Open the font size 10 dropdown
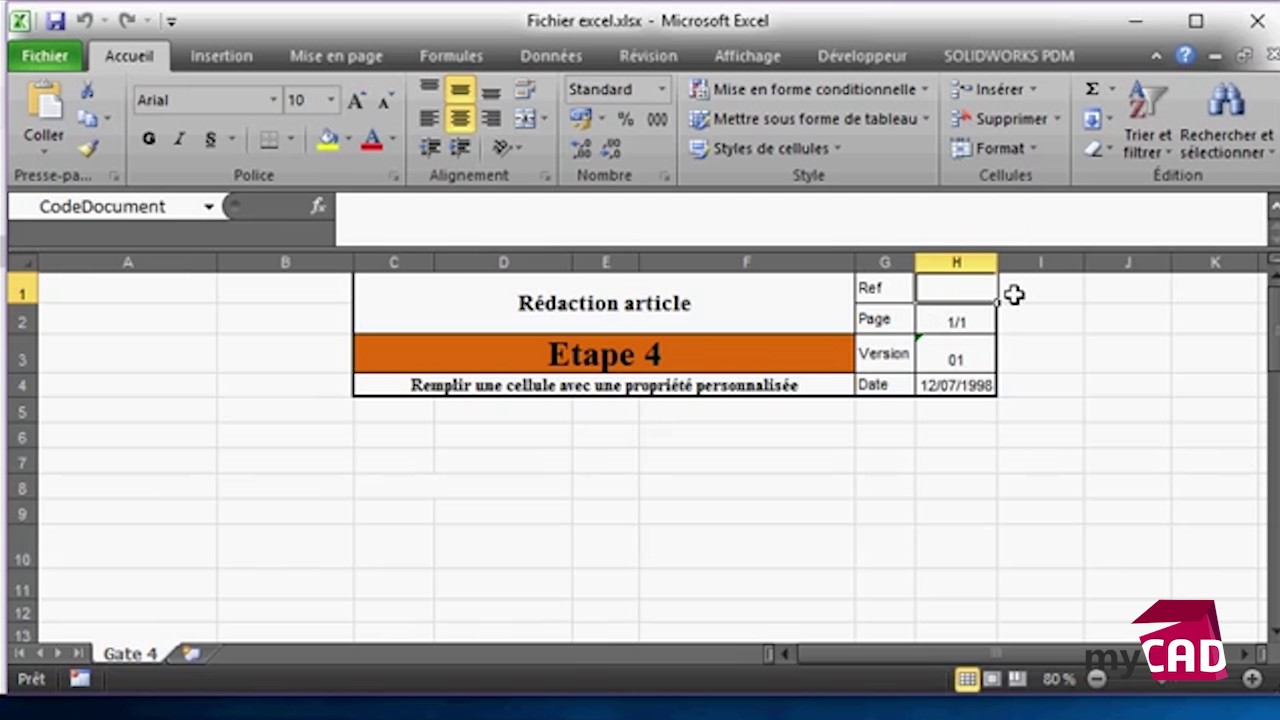This screenshot has width=1280, height=720. [x=331, y=100]
